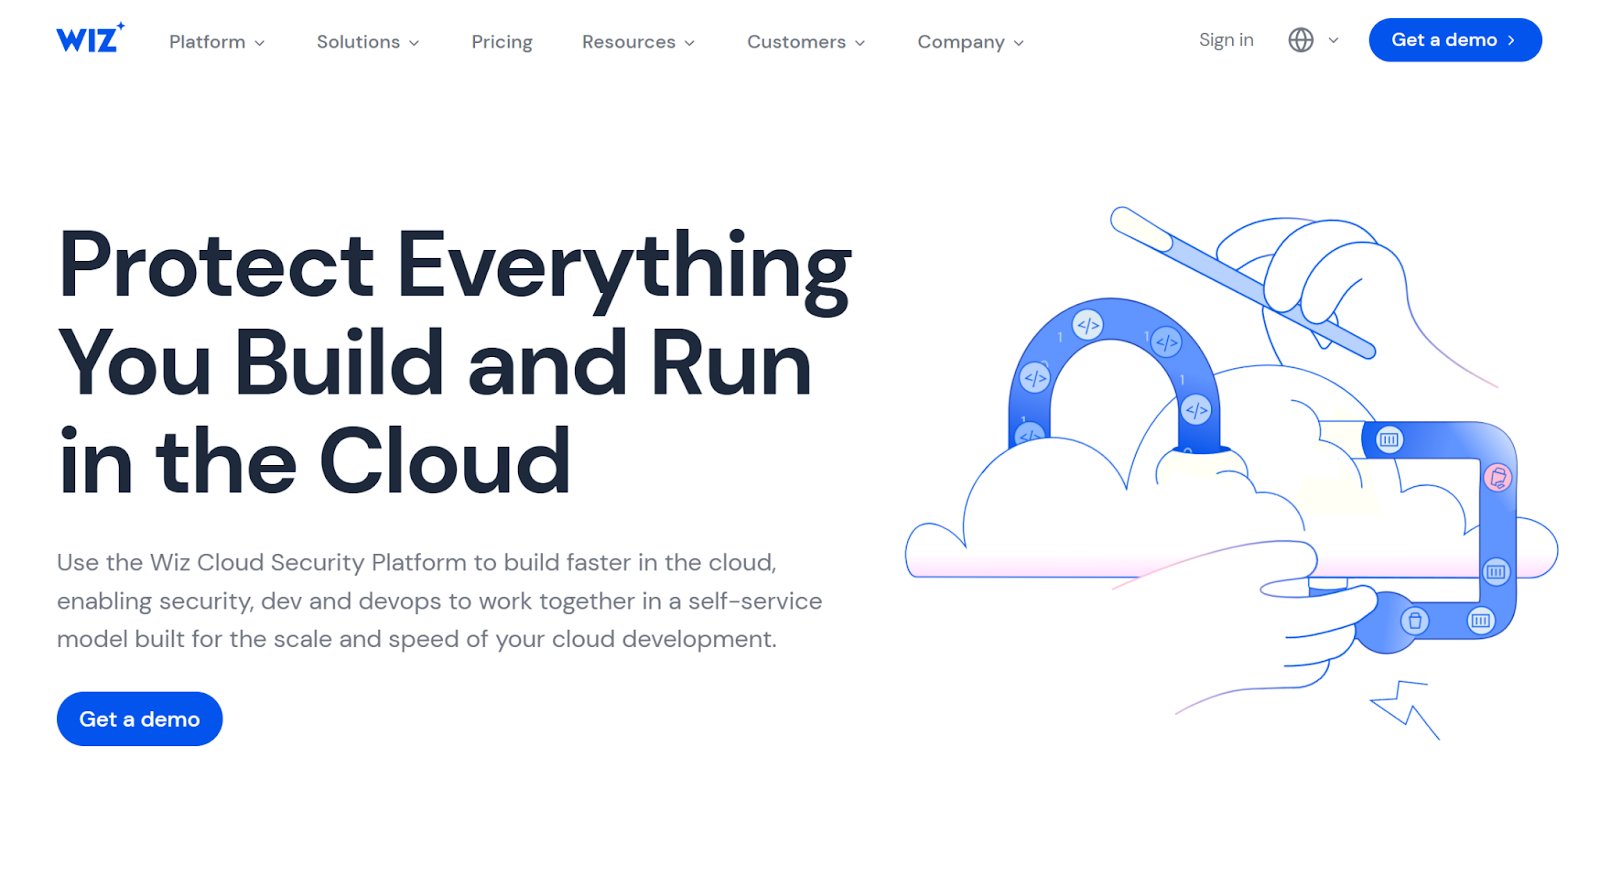This screenshot has width=1600, height=872.
Task: Expand the Resources chevron arrow
Action: 689,43
